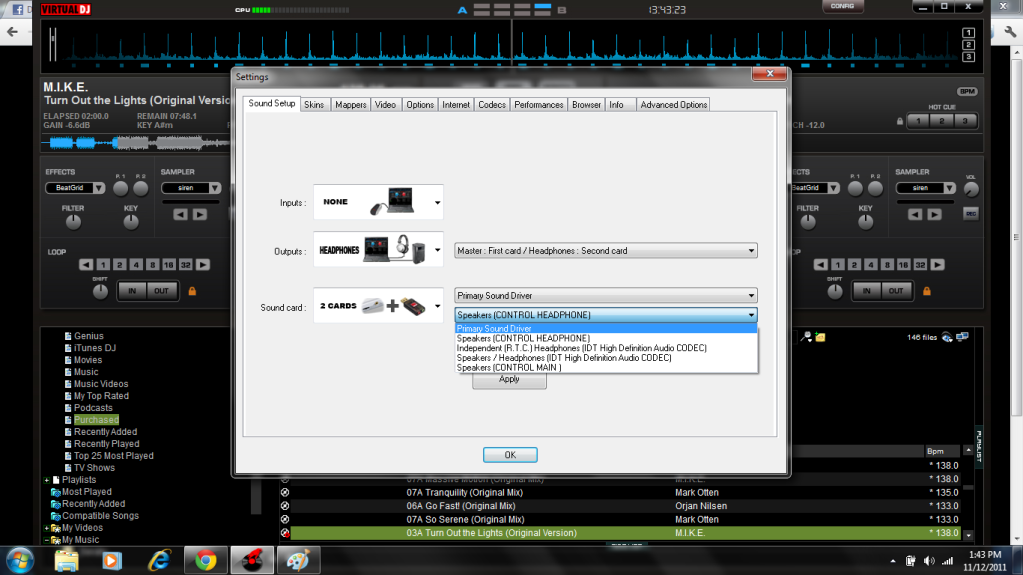1023x575 pixels.
Task: Set right deck loop length to 32
Action: coord(920,265)
